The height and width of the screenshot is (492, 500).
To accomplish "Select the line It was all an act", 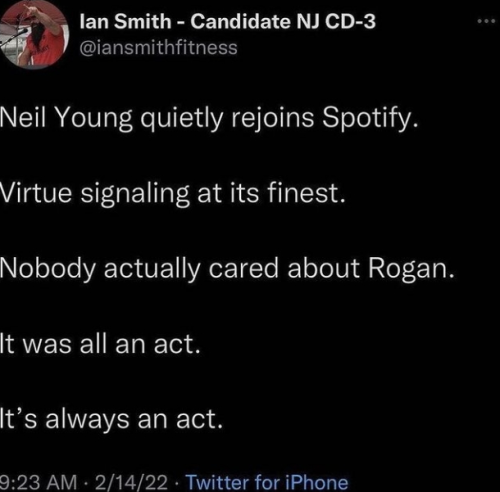I will [100, 344].
